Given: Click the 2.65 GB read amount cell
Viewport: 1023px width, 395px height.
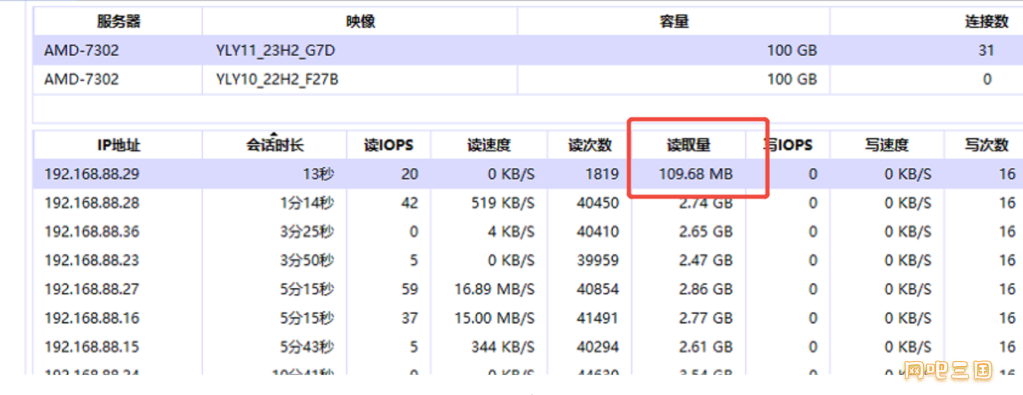Looking at the screenshot, I should coord(706,232).
